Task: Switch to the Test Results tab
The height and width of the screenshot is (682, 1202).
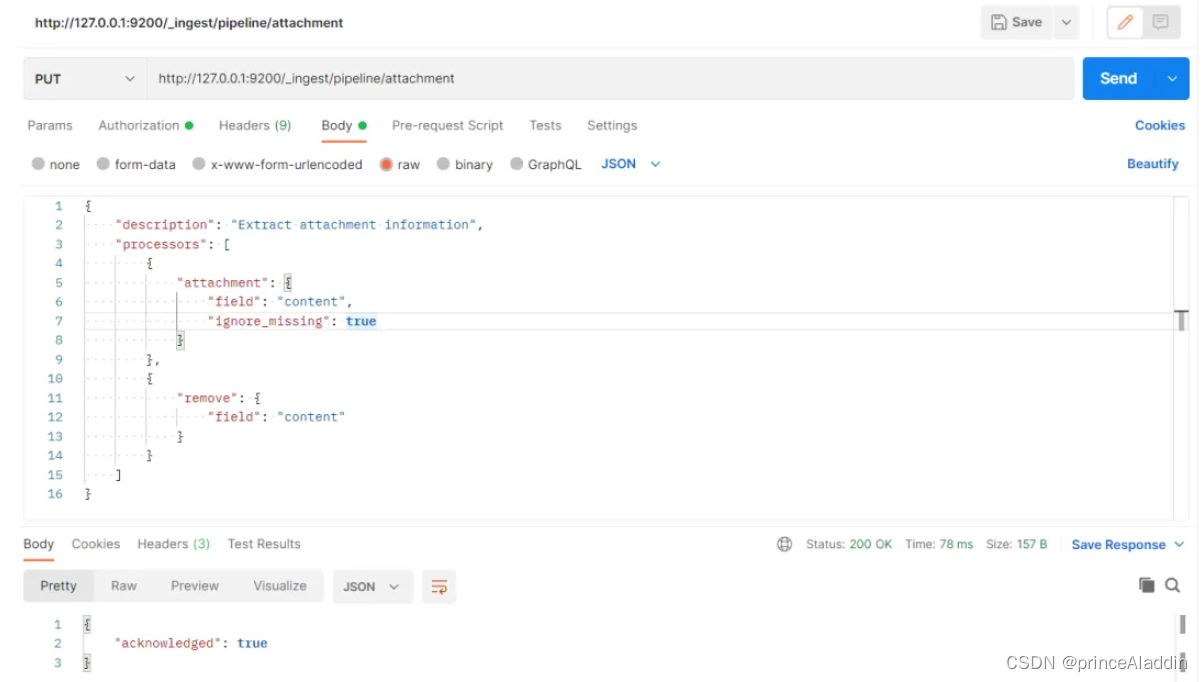Action: (x=264, y=544)
